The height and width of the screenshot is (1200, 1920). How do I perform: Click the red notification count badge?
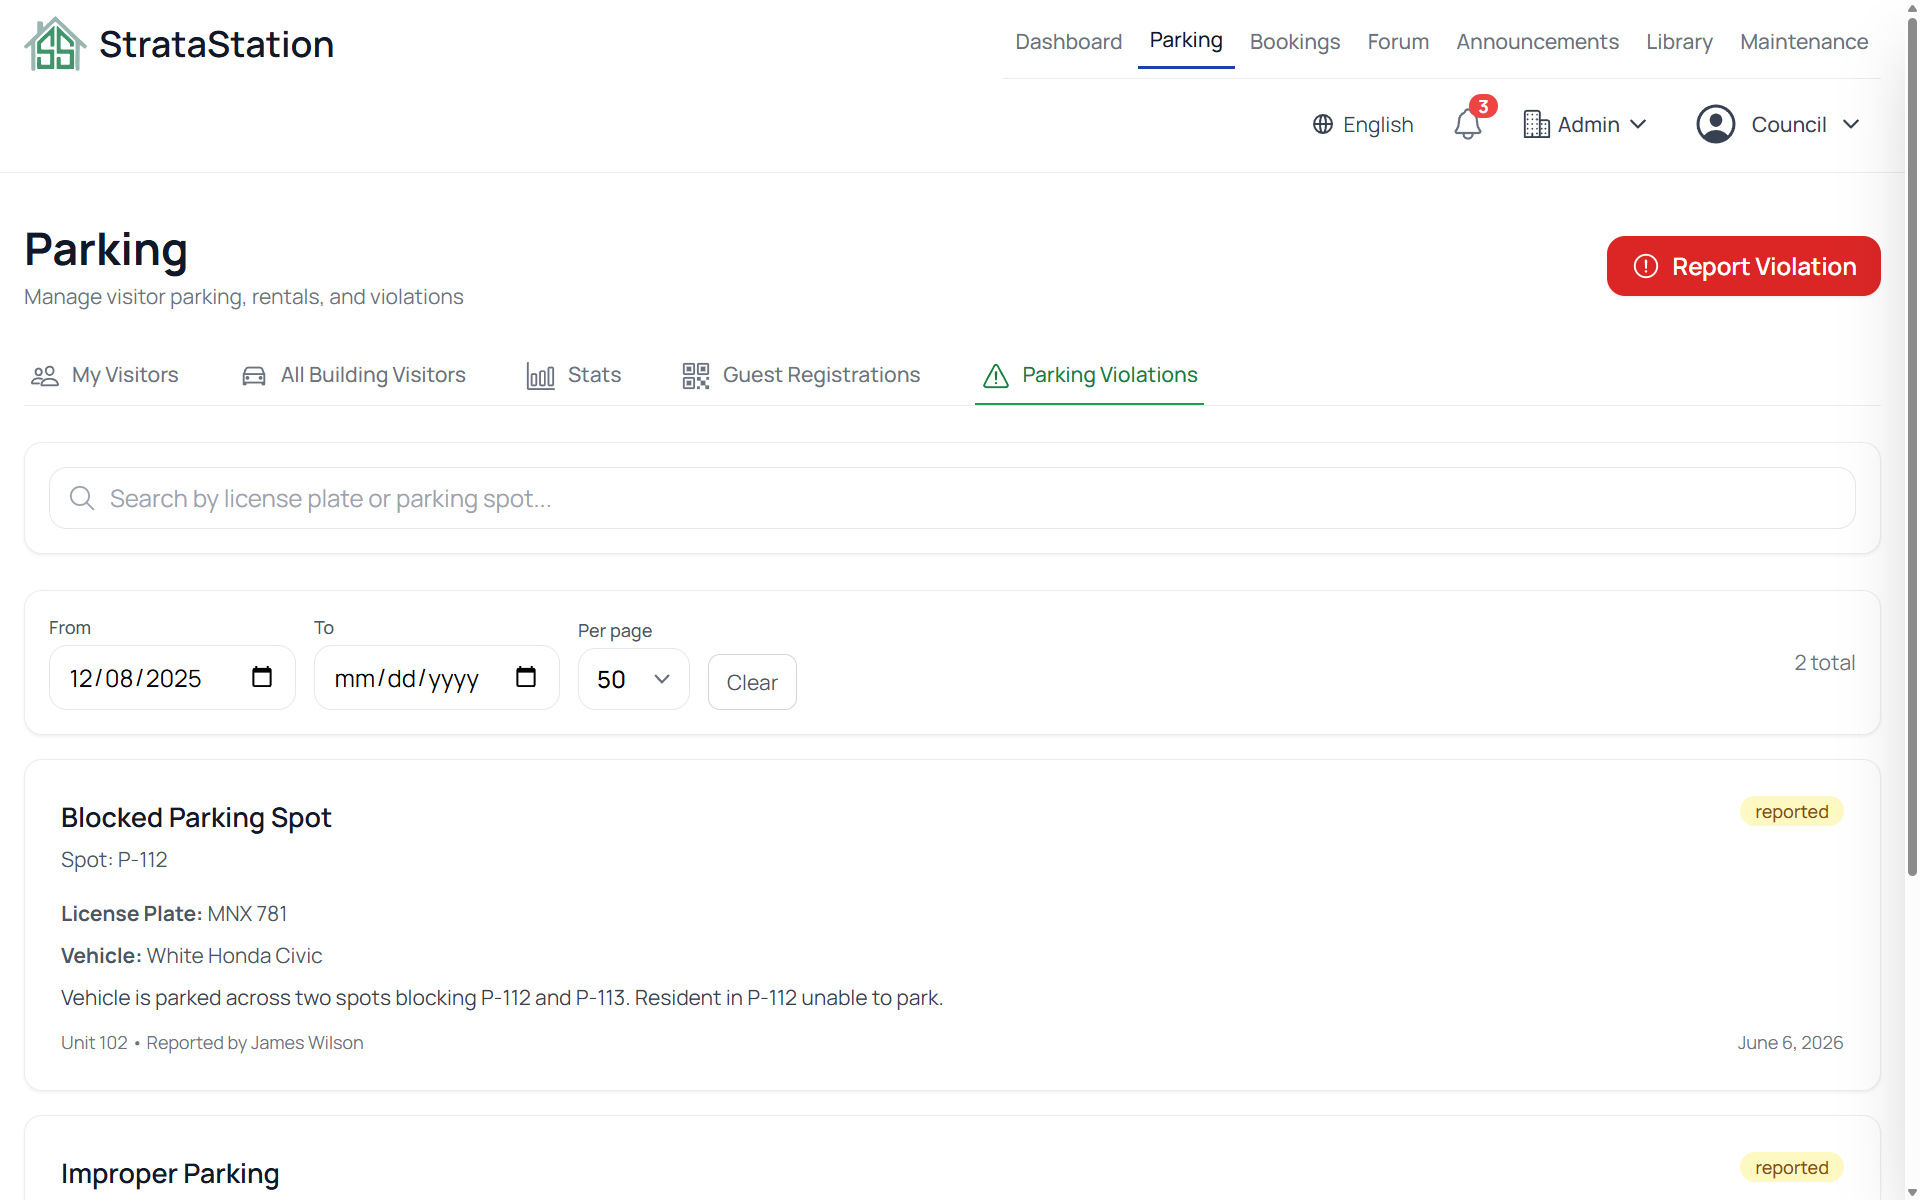click(x=1483, y=106)
